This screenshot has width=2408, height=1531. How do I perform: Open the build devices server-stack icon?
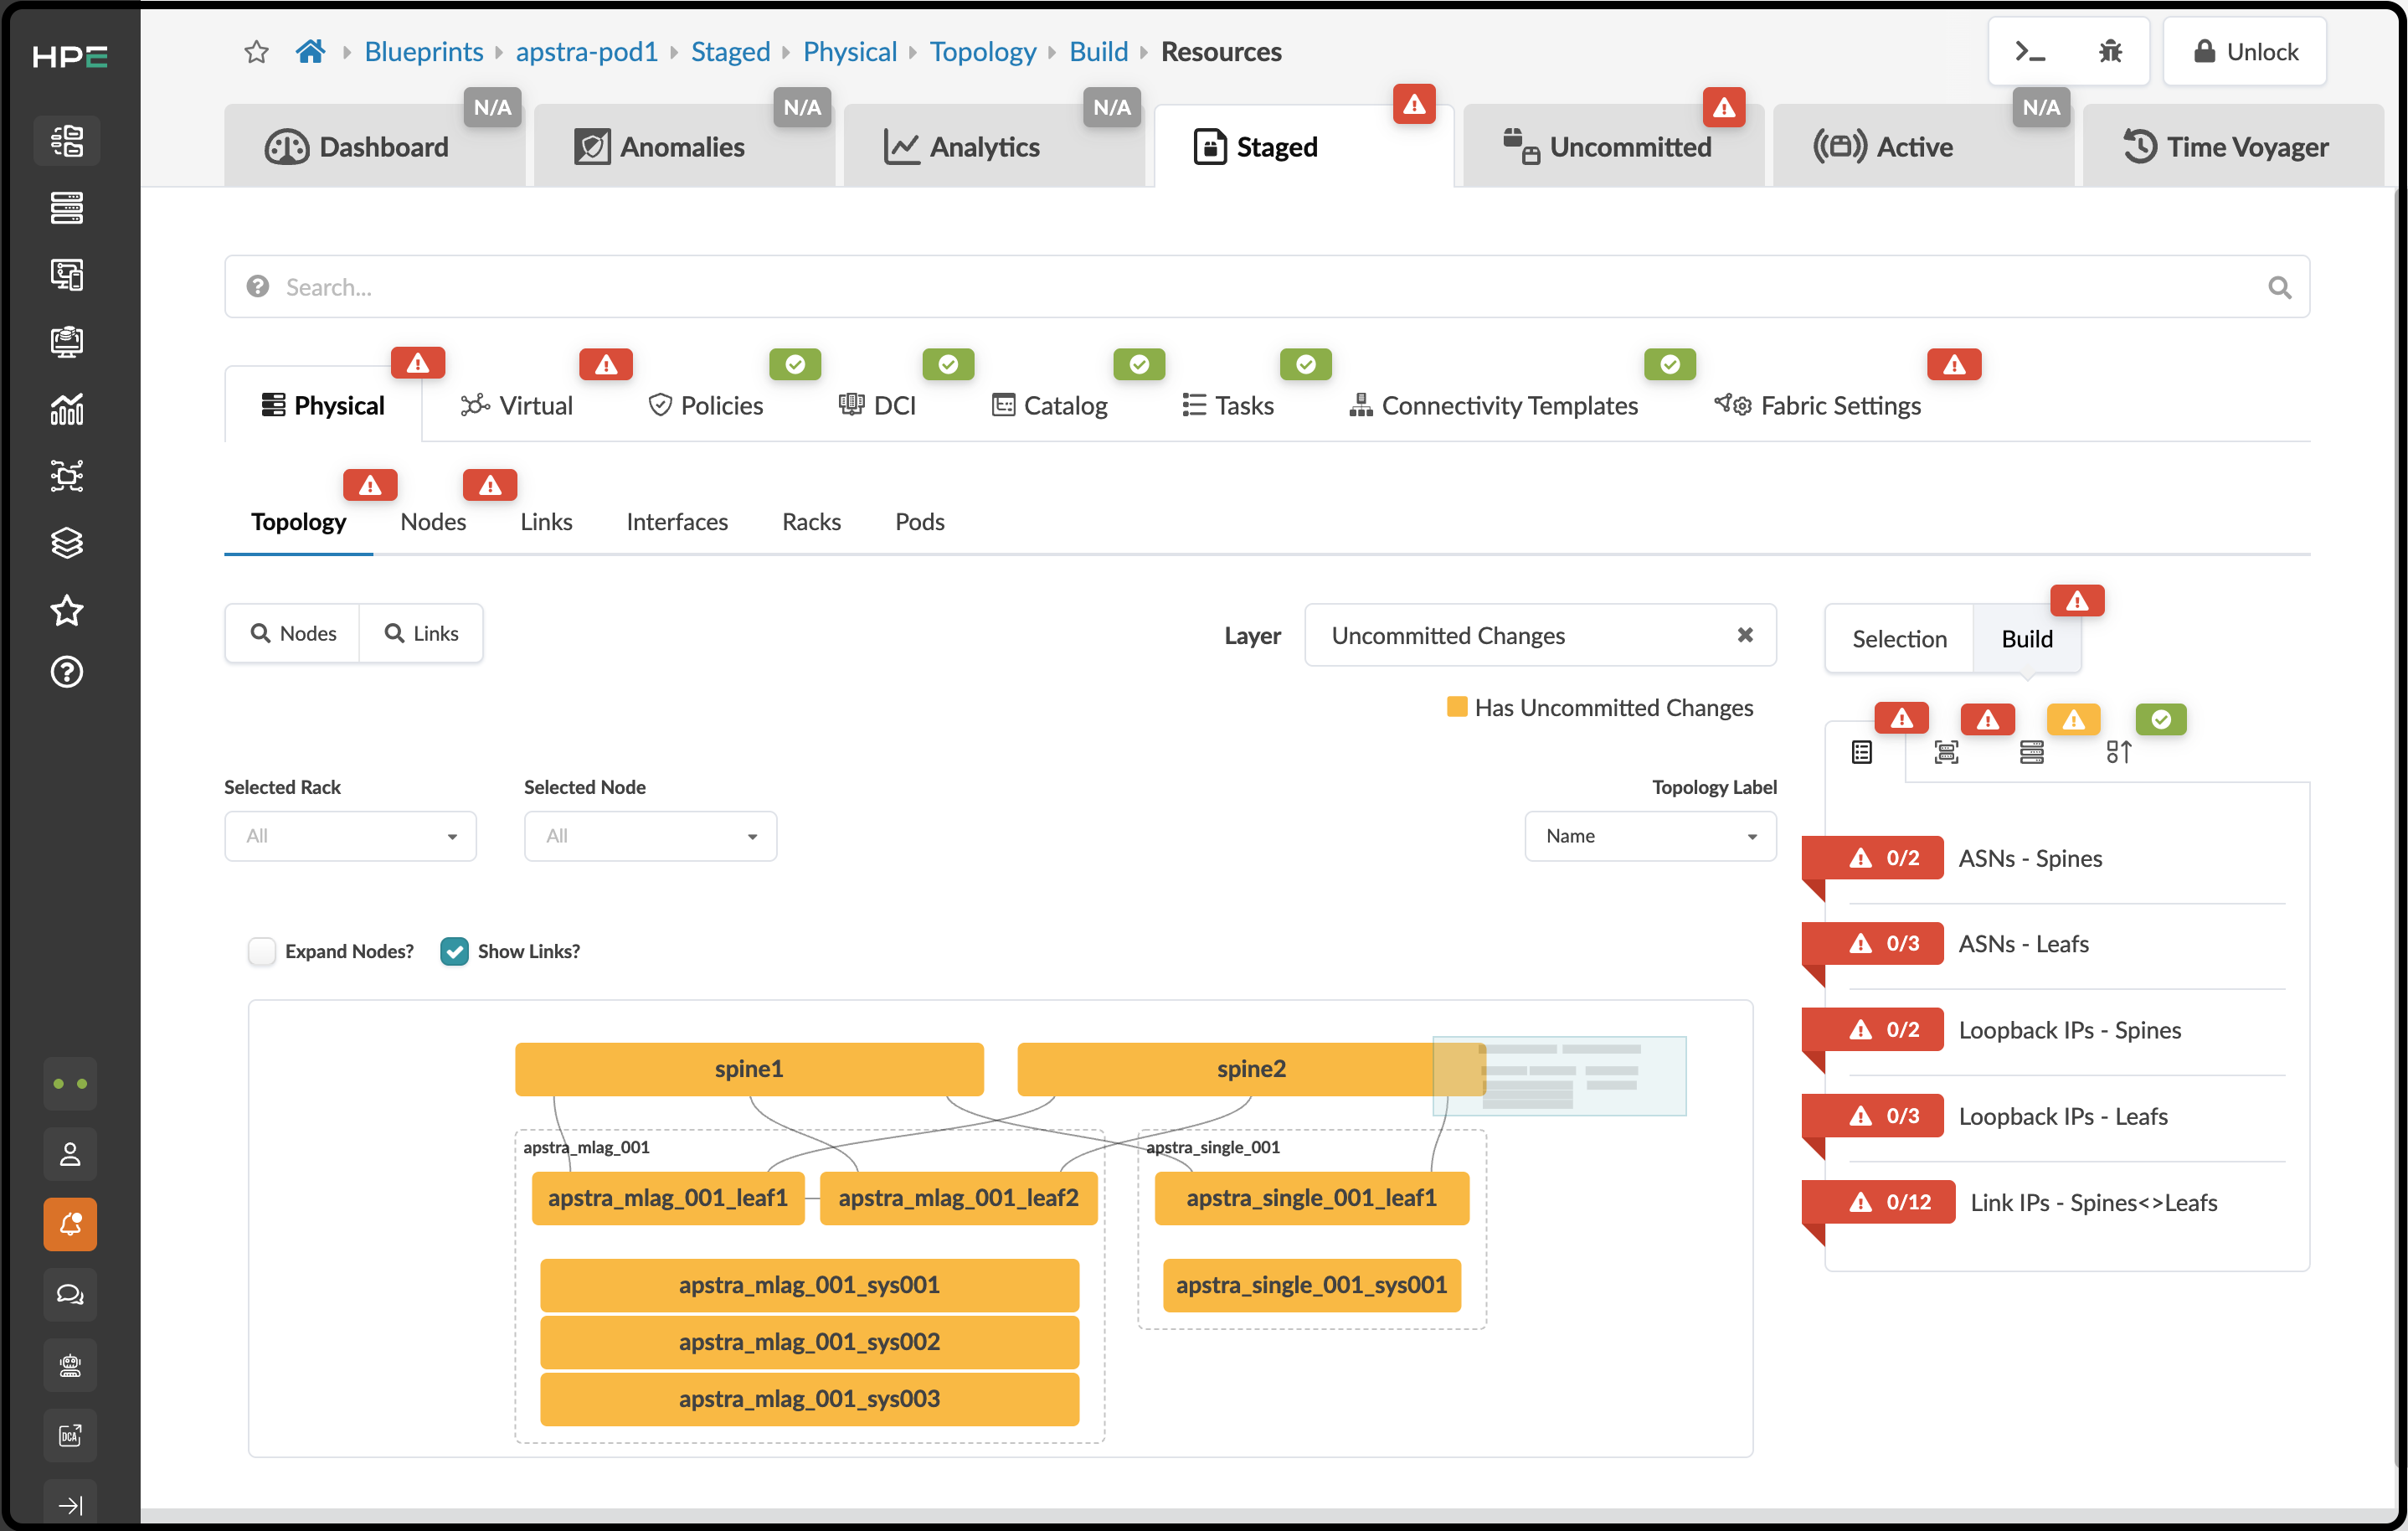tap(2031, 752)
